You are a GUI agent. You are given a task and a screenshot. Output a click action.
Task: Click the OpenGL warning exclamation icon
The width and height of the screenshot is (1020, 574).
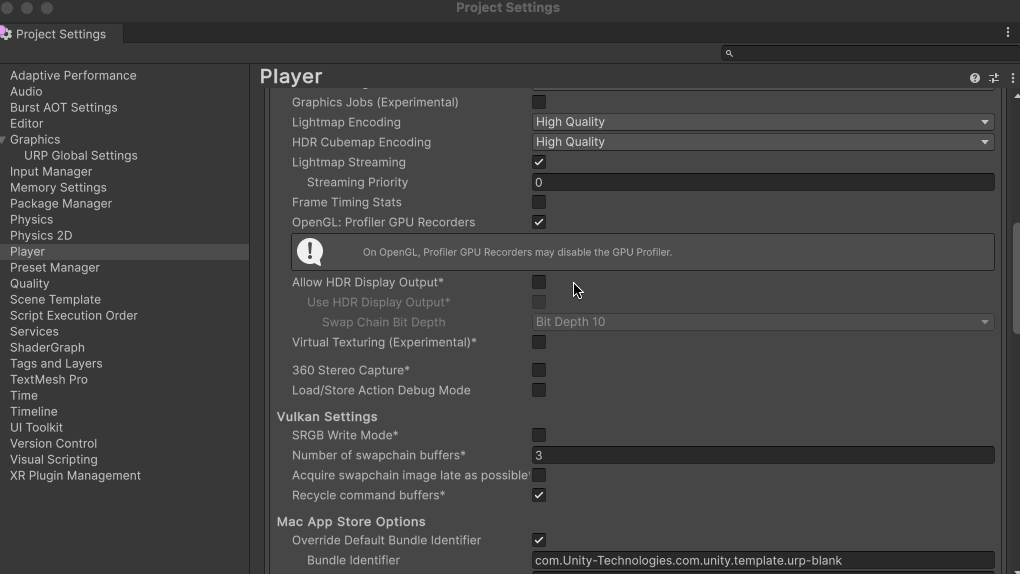[310, 252]
